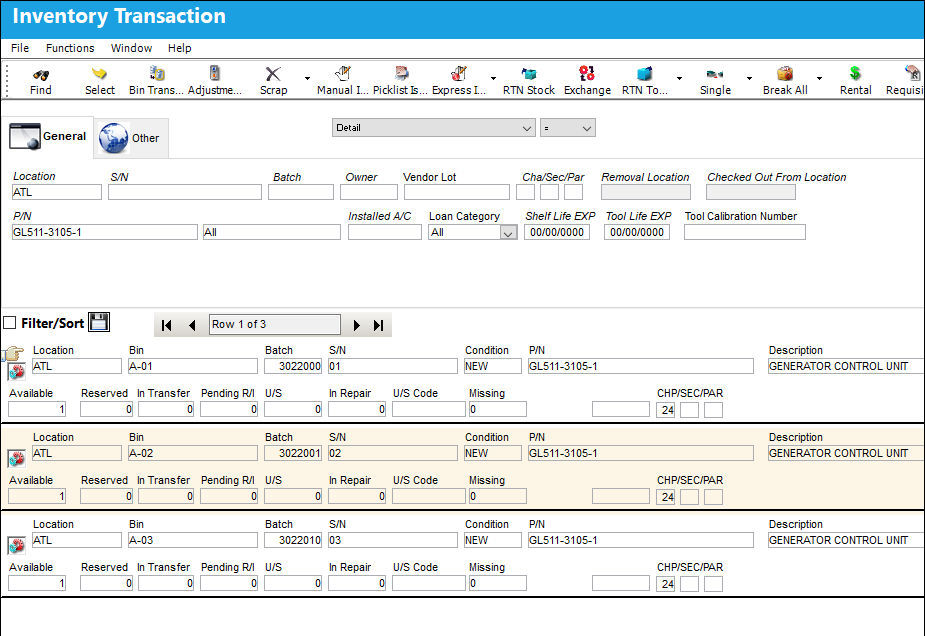Click the pointing hand row selector

point(13,353)
